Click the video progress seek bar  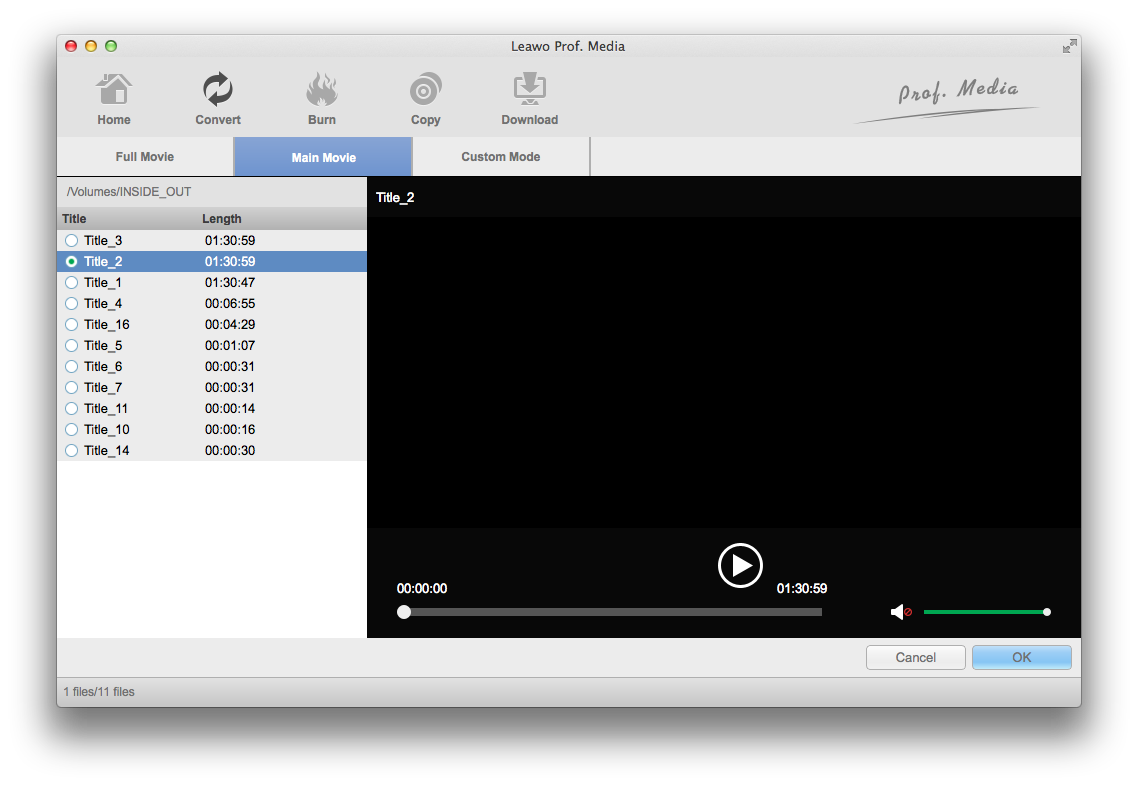click(612, 612)
